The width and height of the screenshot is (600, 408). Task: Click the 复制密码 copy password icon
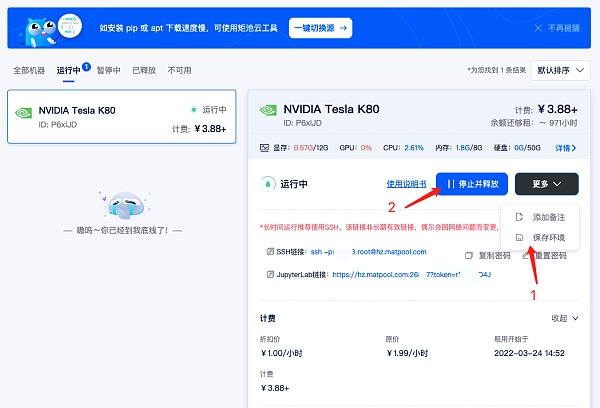pyautogui.click(x=470, y=254)
